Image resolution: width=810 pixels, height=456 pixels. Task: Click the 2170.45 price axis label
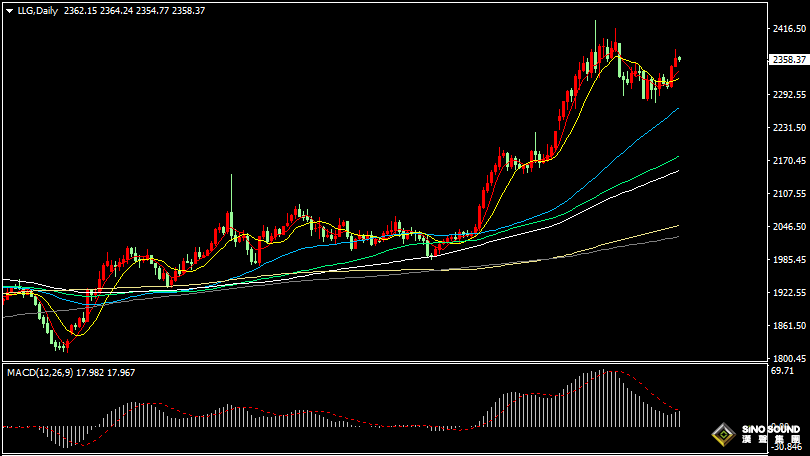pos(789,161)
